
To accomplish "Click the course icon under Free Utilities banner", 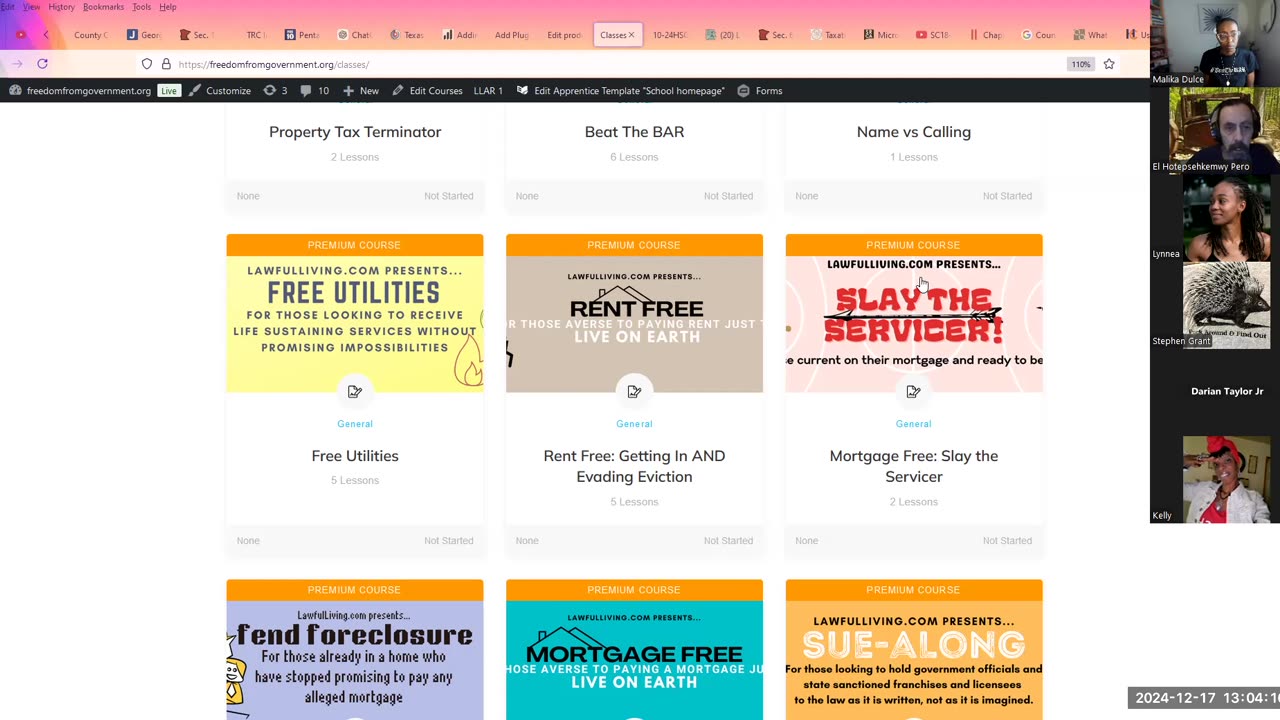I will [x=355, y=392].
